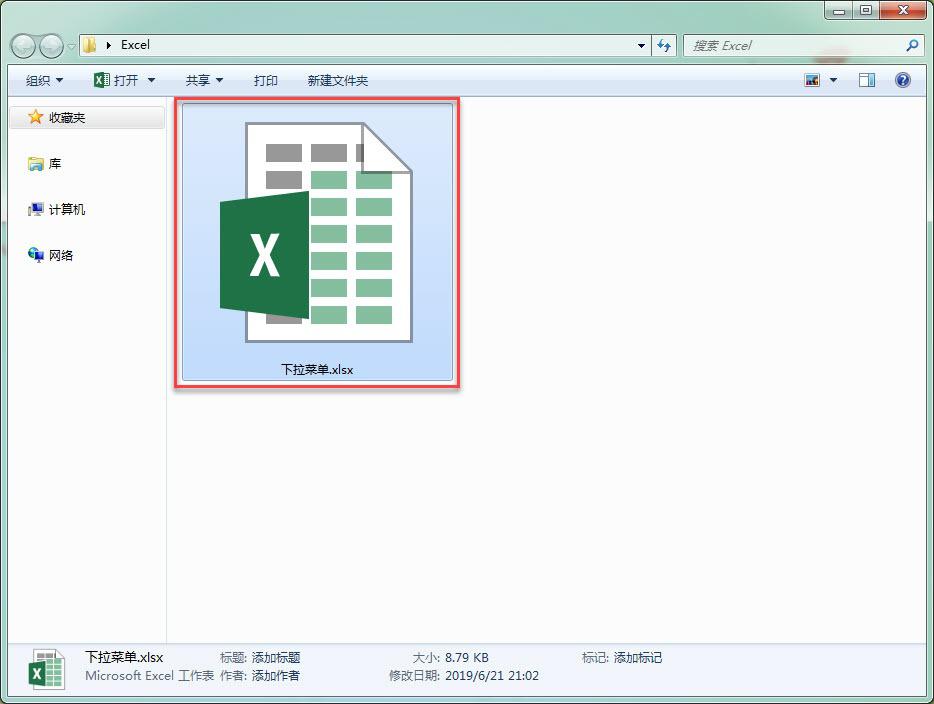This screenshot has height=704, width=934.
Task: Go back with the Back arrow button
Action: click(24, 46)
